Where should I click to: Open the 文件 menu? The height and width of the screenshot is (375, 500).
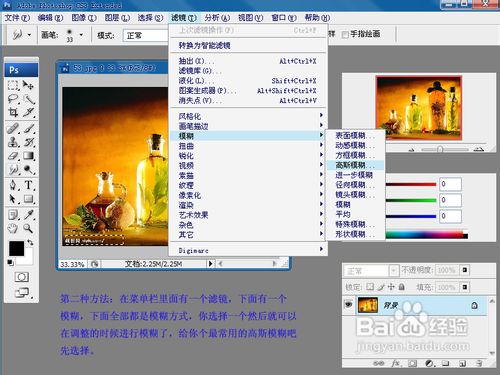pos(17,18)
